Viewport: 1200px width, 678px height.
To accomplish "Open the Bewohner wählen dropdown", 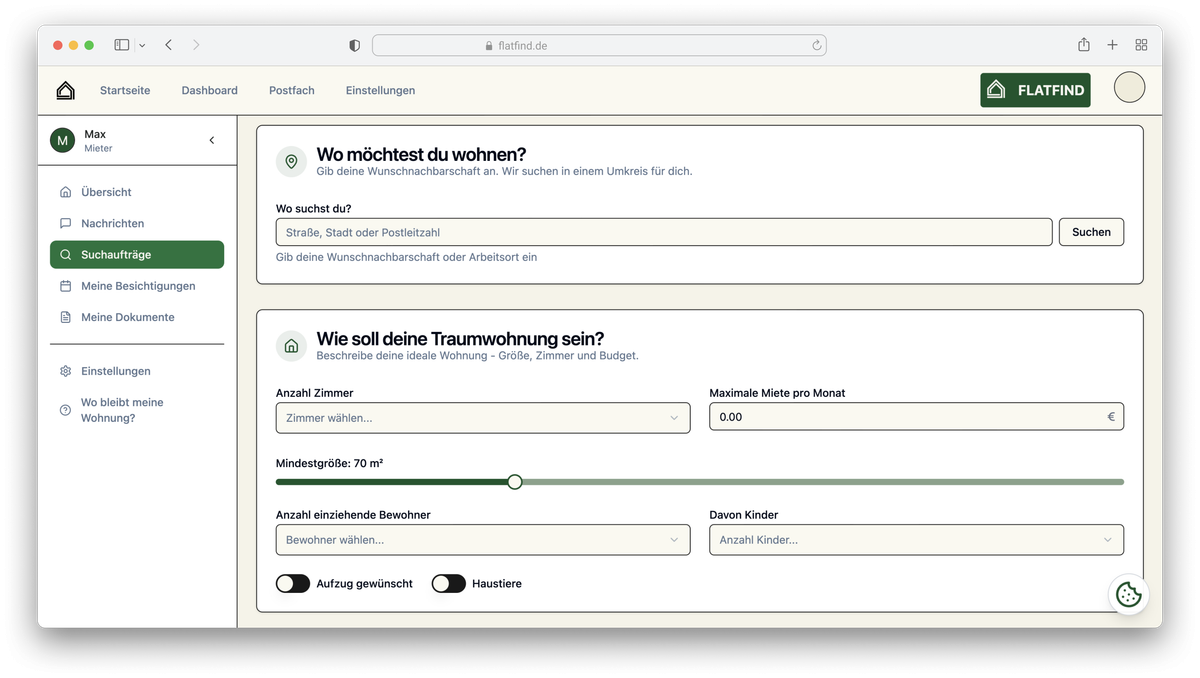I will coord(482,539).
